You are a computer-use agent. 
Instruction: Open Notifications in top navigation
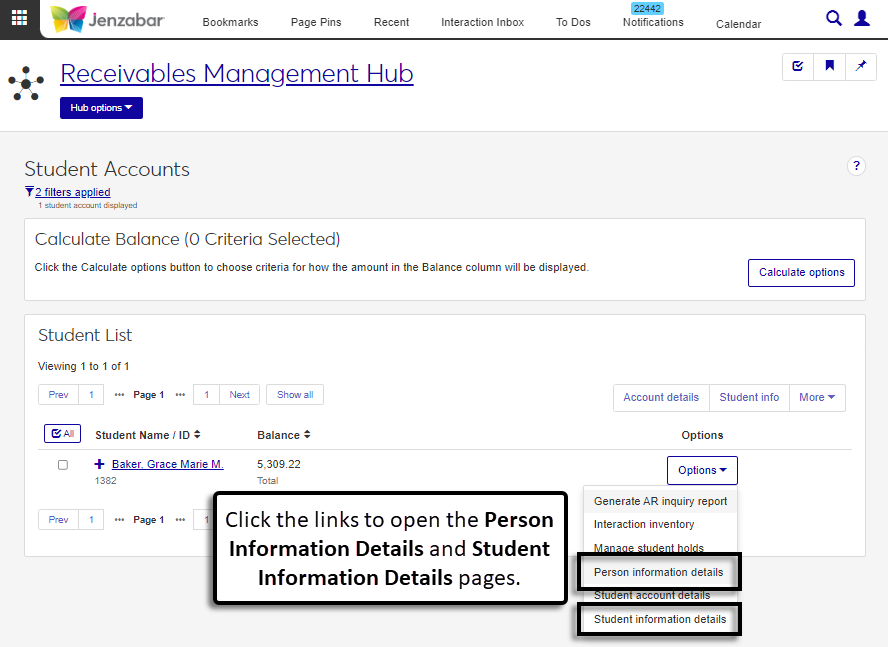click(x=653, y=22)
